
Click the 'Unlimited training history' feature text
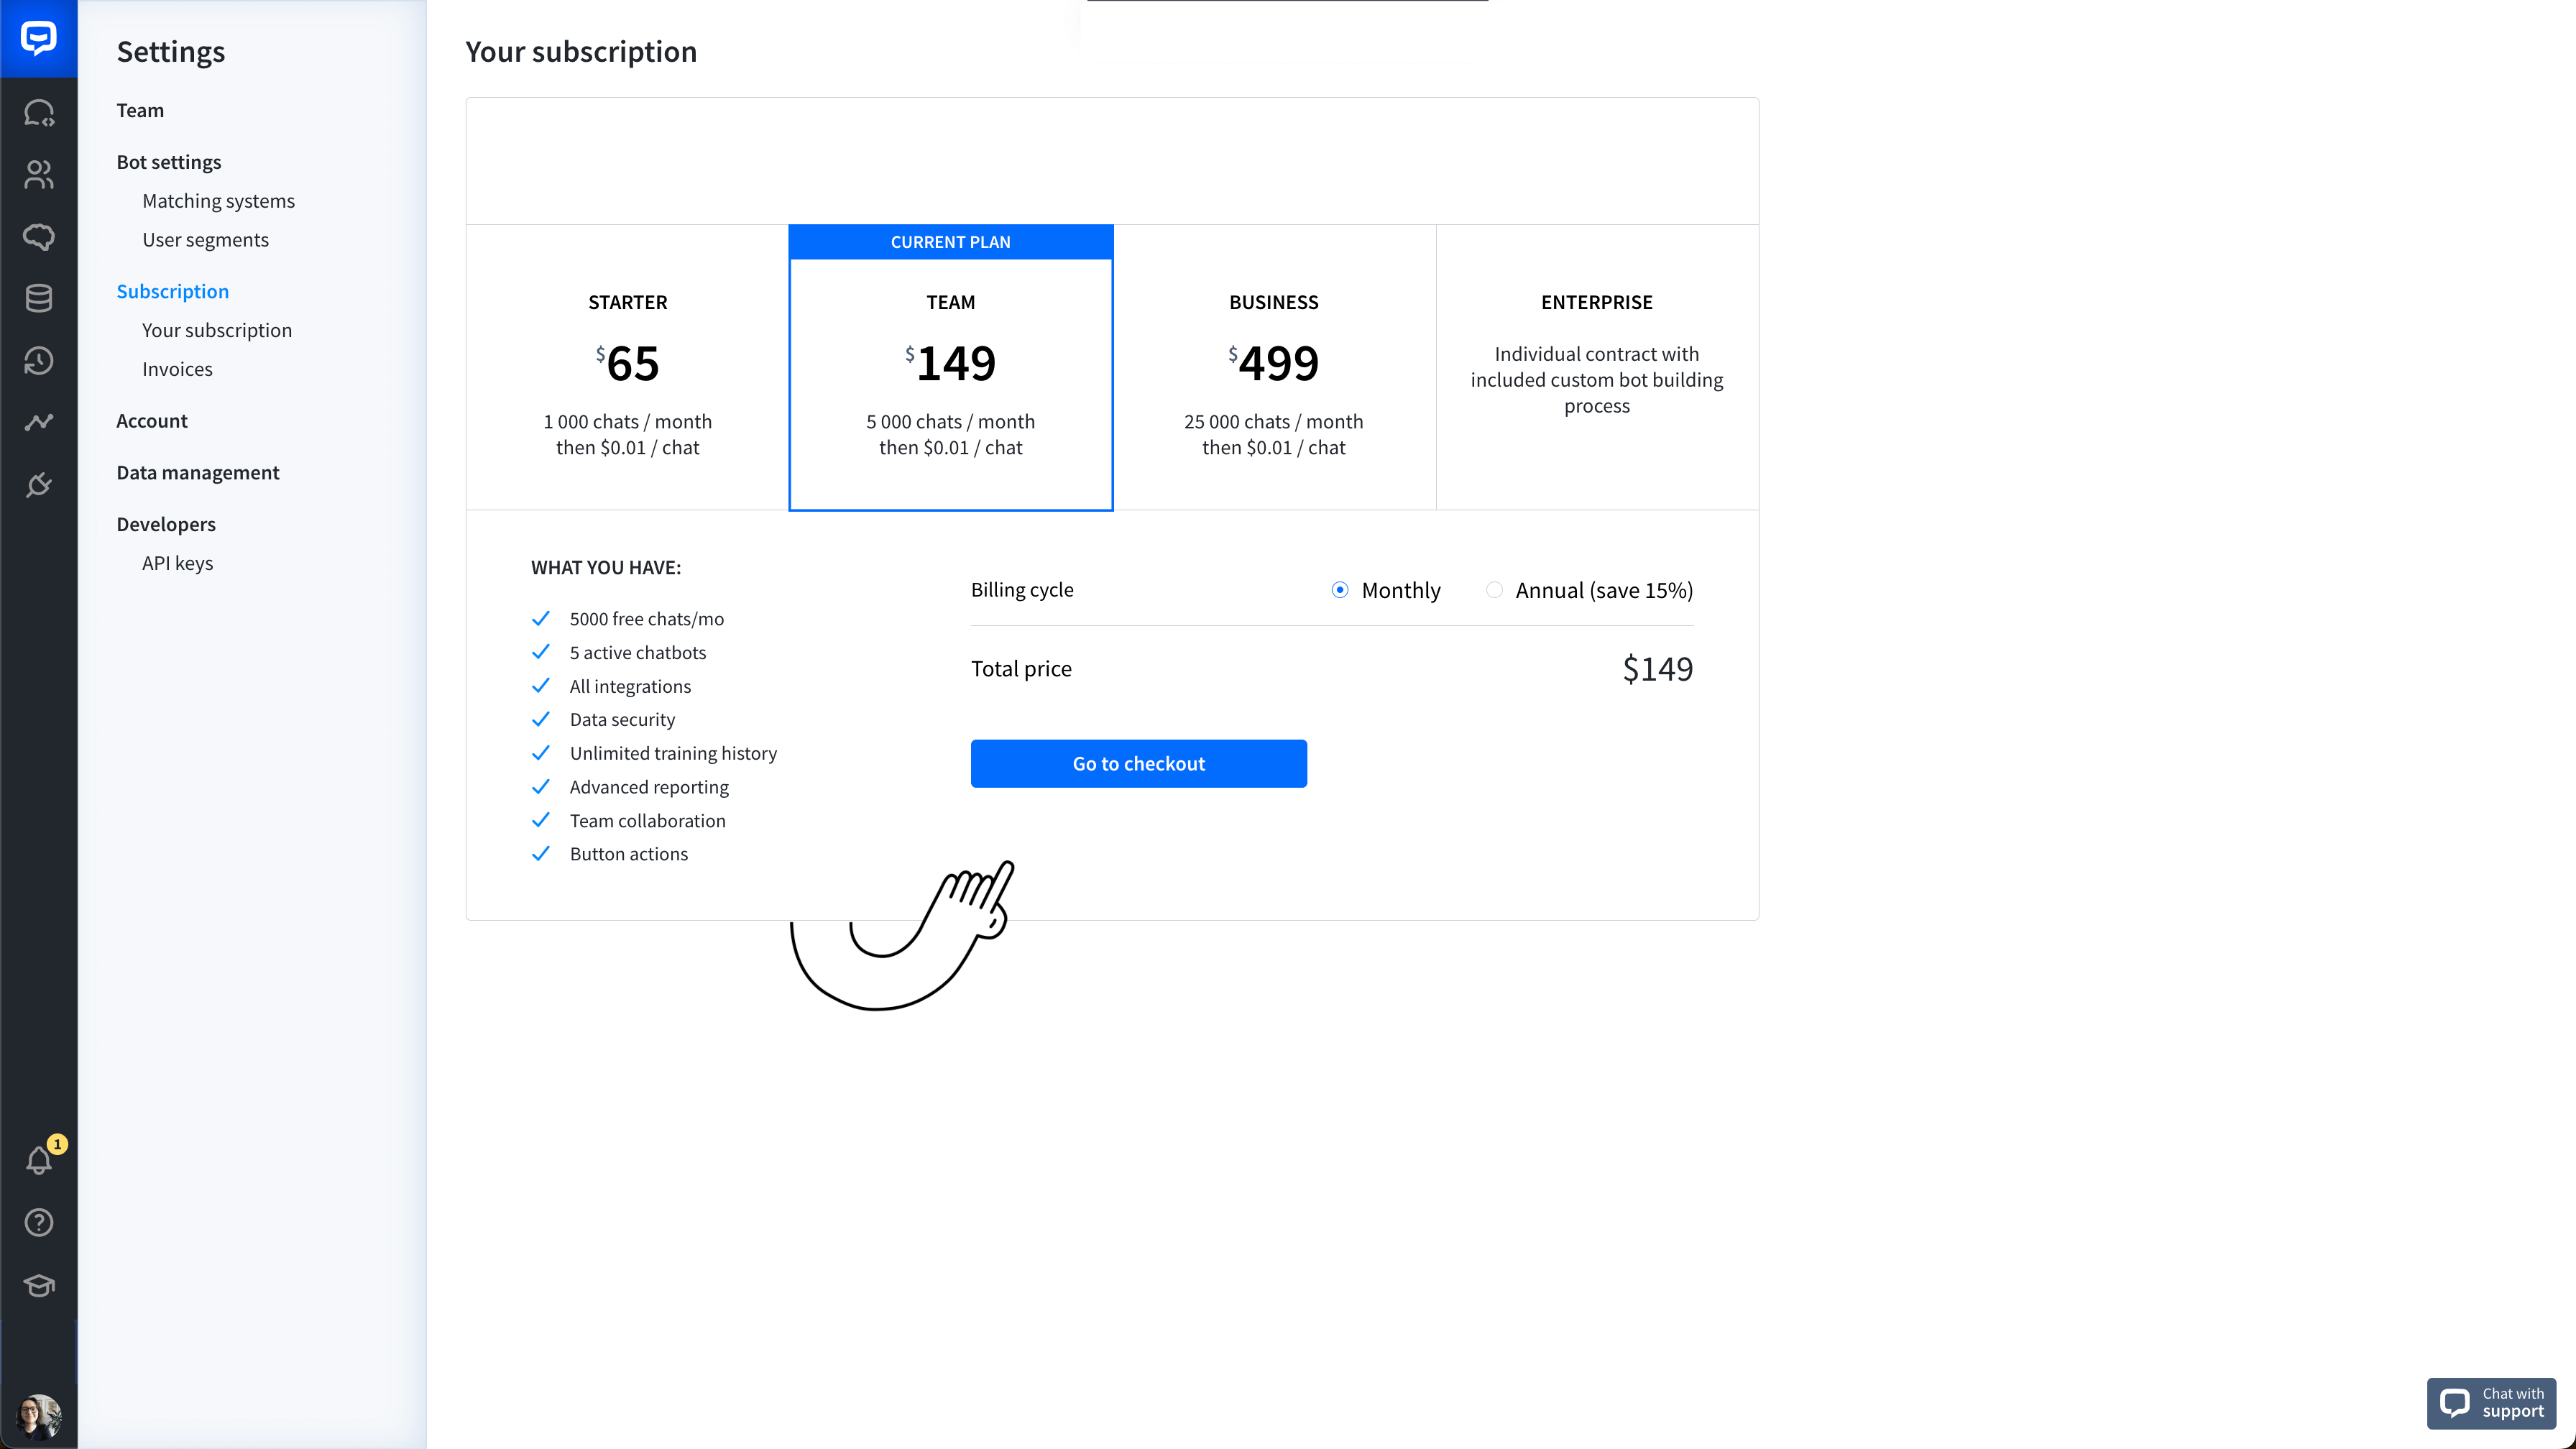[673, 754]
